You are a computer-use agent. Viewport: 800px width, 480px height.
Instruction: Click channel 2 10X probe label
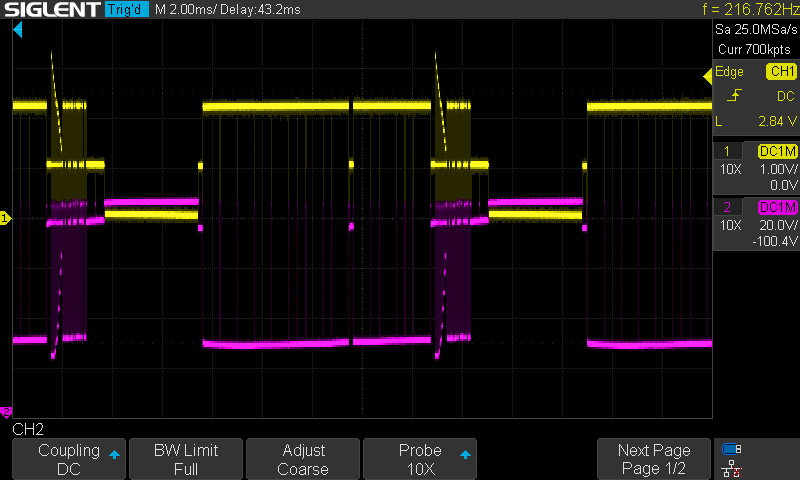point(731,225)
